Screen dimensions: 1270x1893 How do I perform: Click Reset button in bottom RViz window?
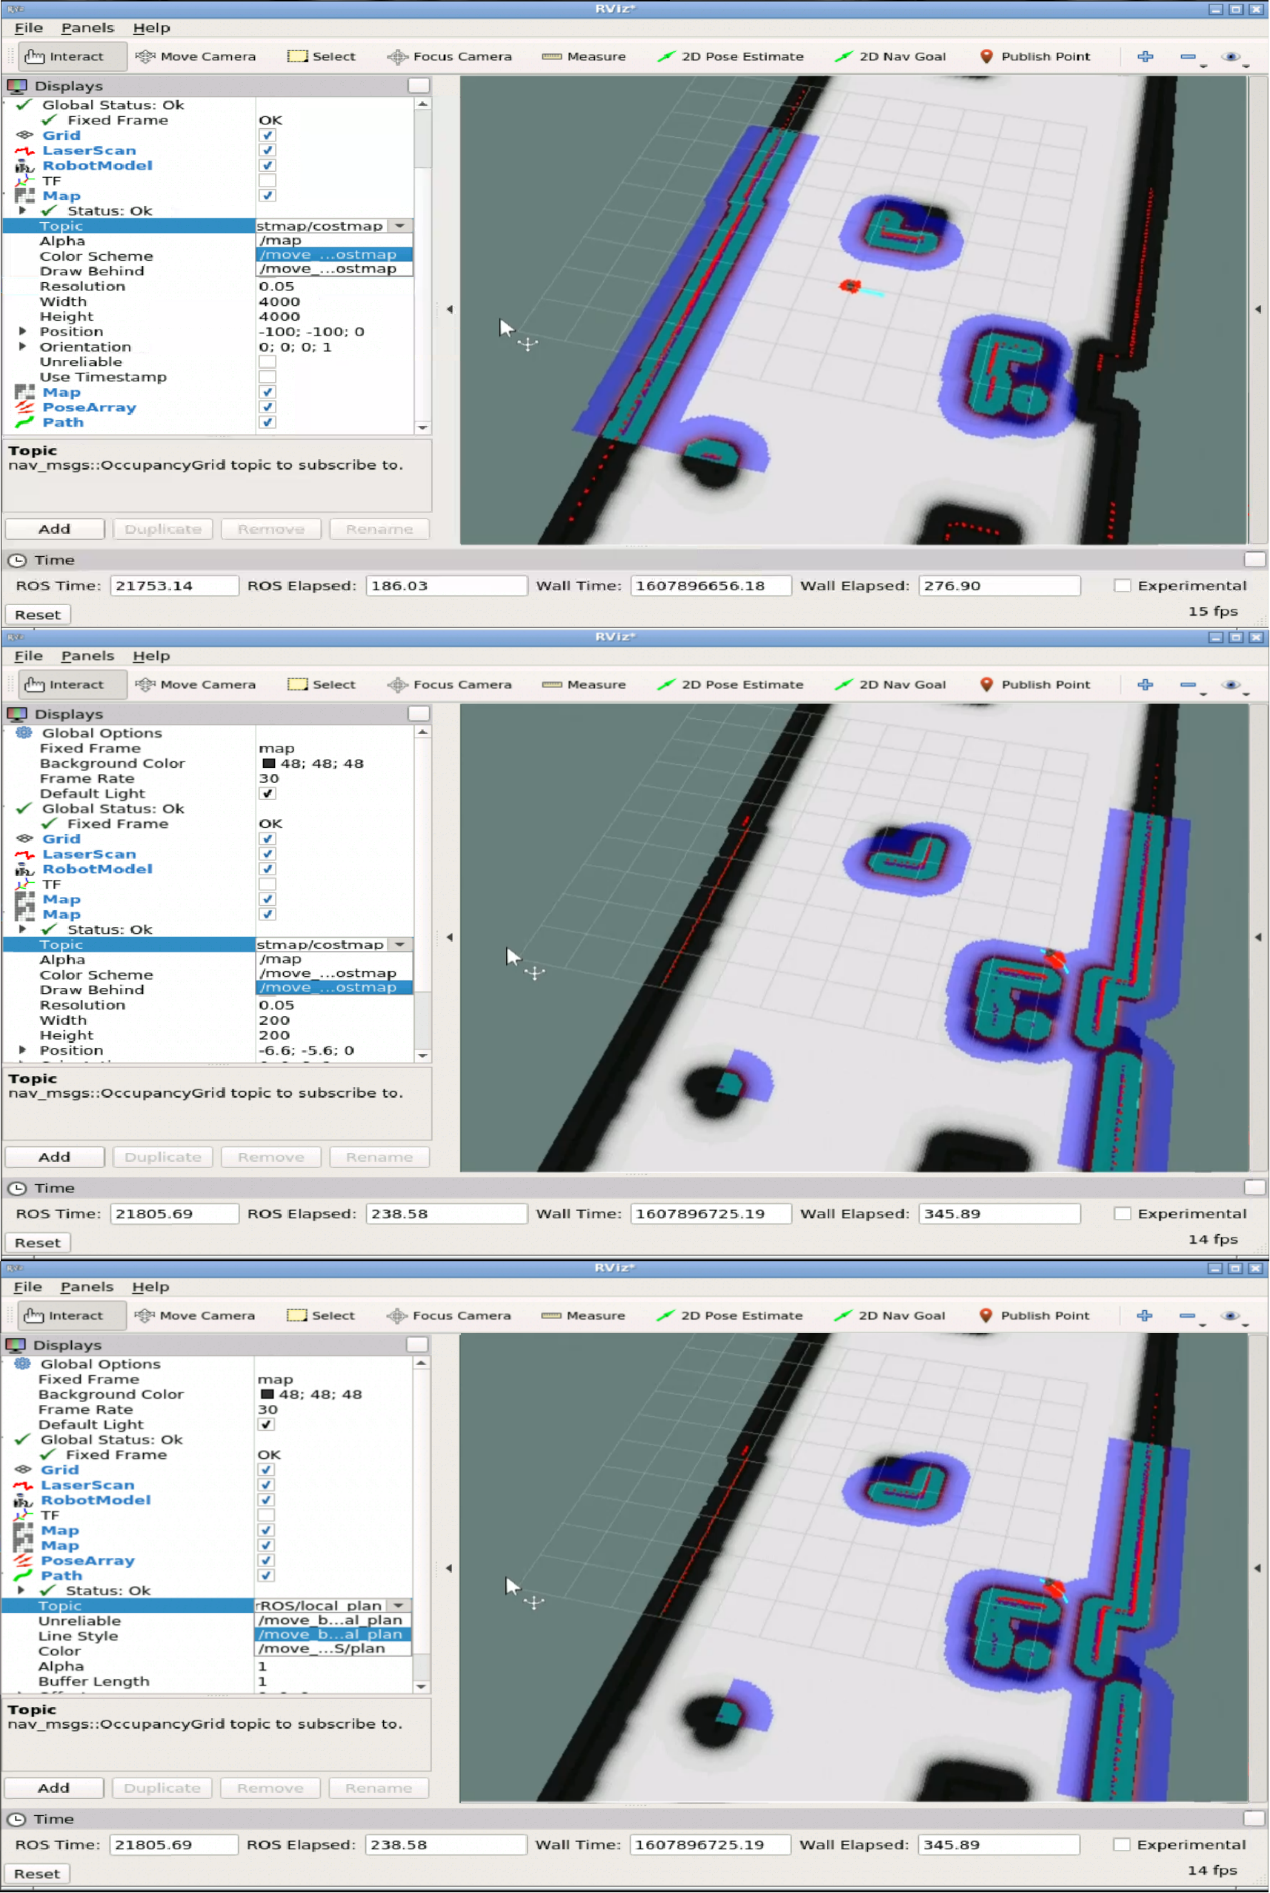pos(37,1874)
